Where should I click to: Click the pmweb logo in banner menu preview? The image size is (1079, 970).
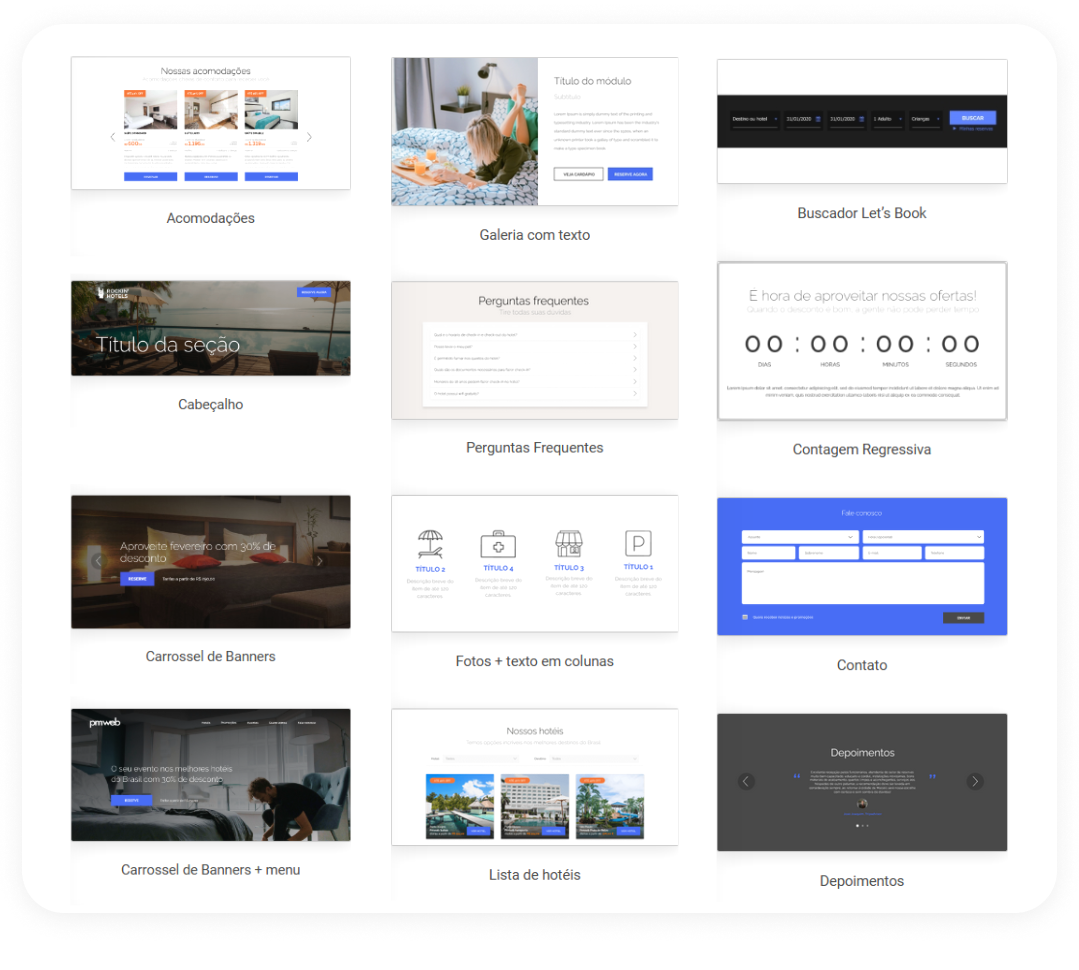105,722
